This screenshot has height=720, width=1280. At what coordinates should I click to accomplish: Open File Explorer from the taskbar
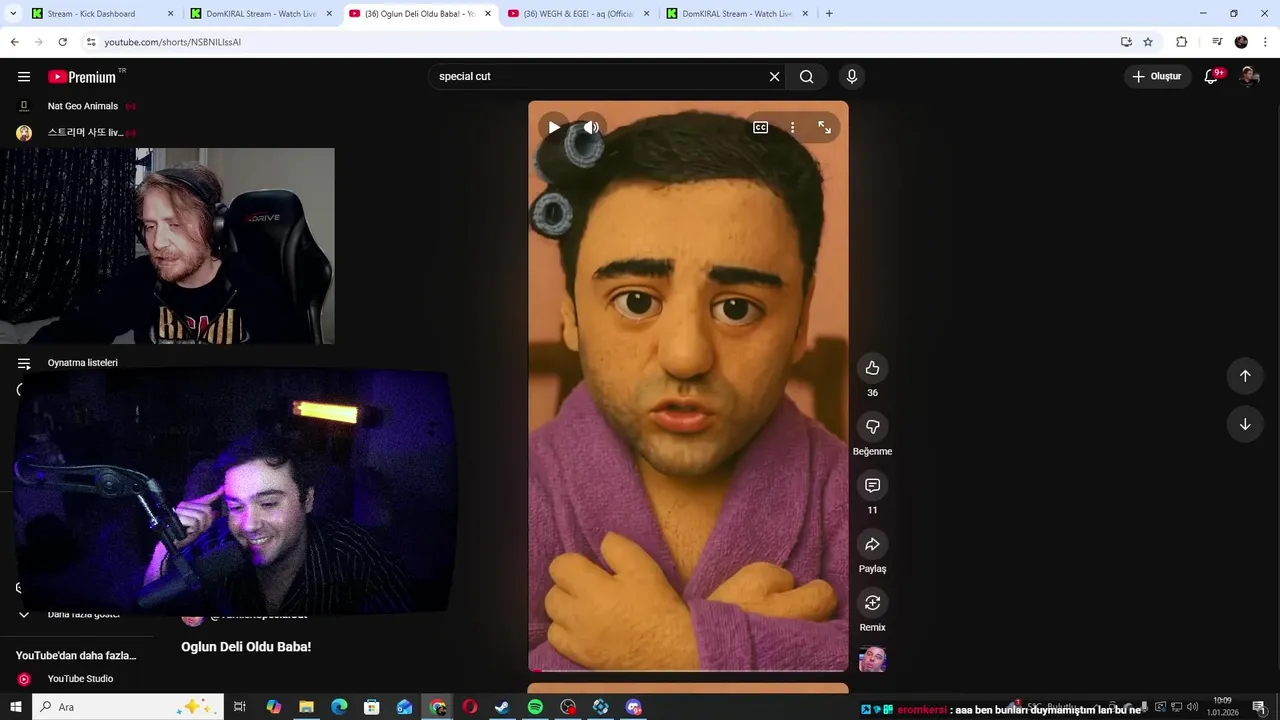(x=306, y=707)
